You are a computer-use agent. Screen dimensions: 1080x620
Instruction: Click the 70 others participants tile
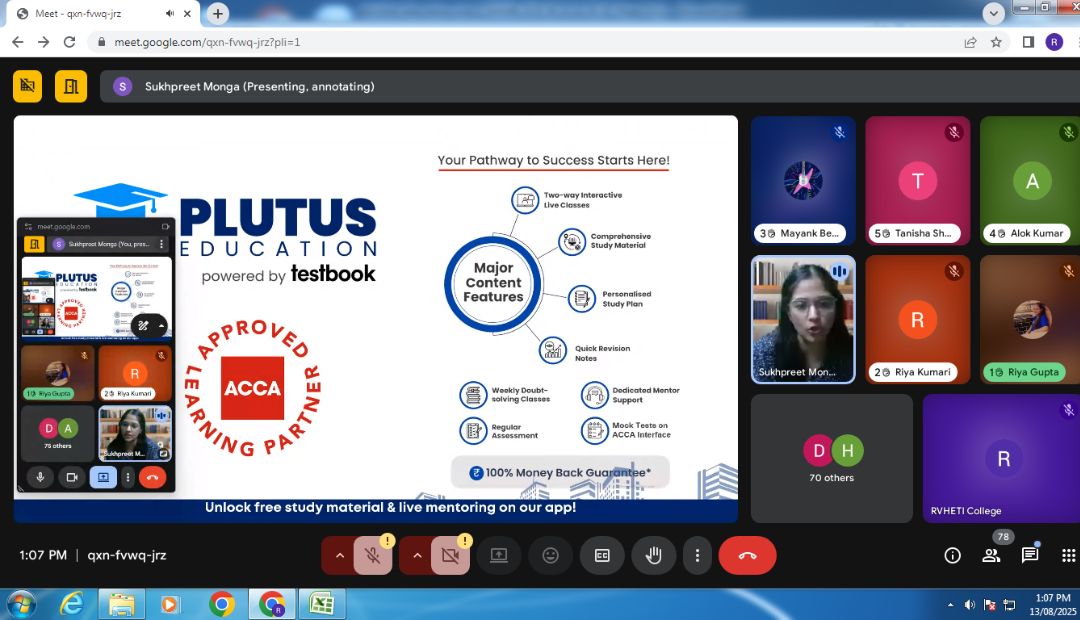pos(831,458)
